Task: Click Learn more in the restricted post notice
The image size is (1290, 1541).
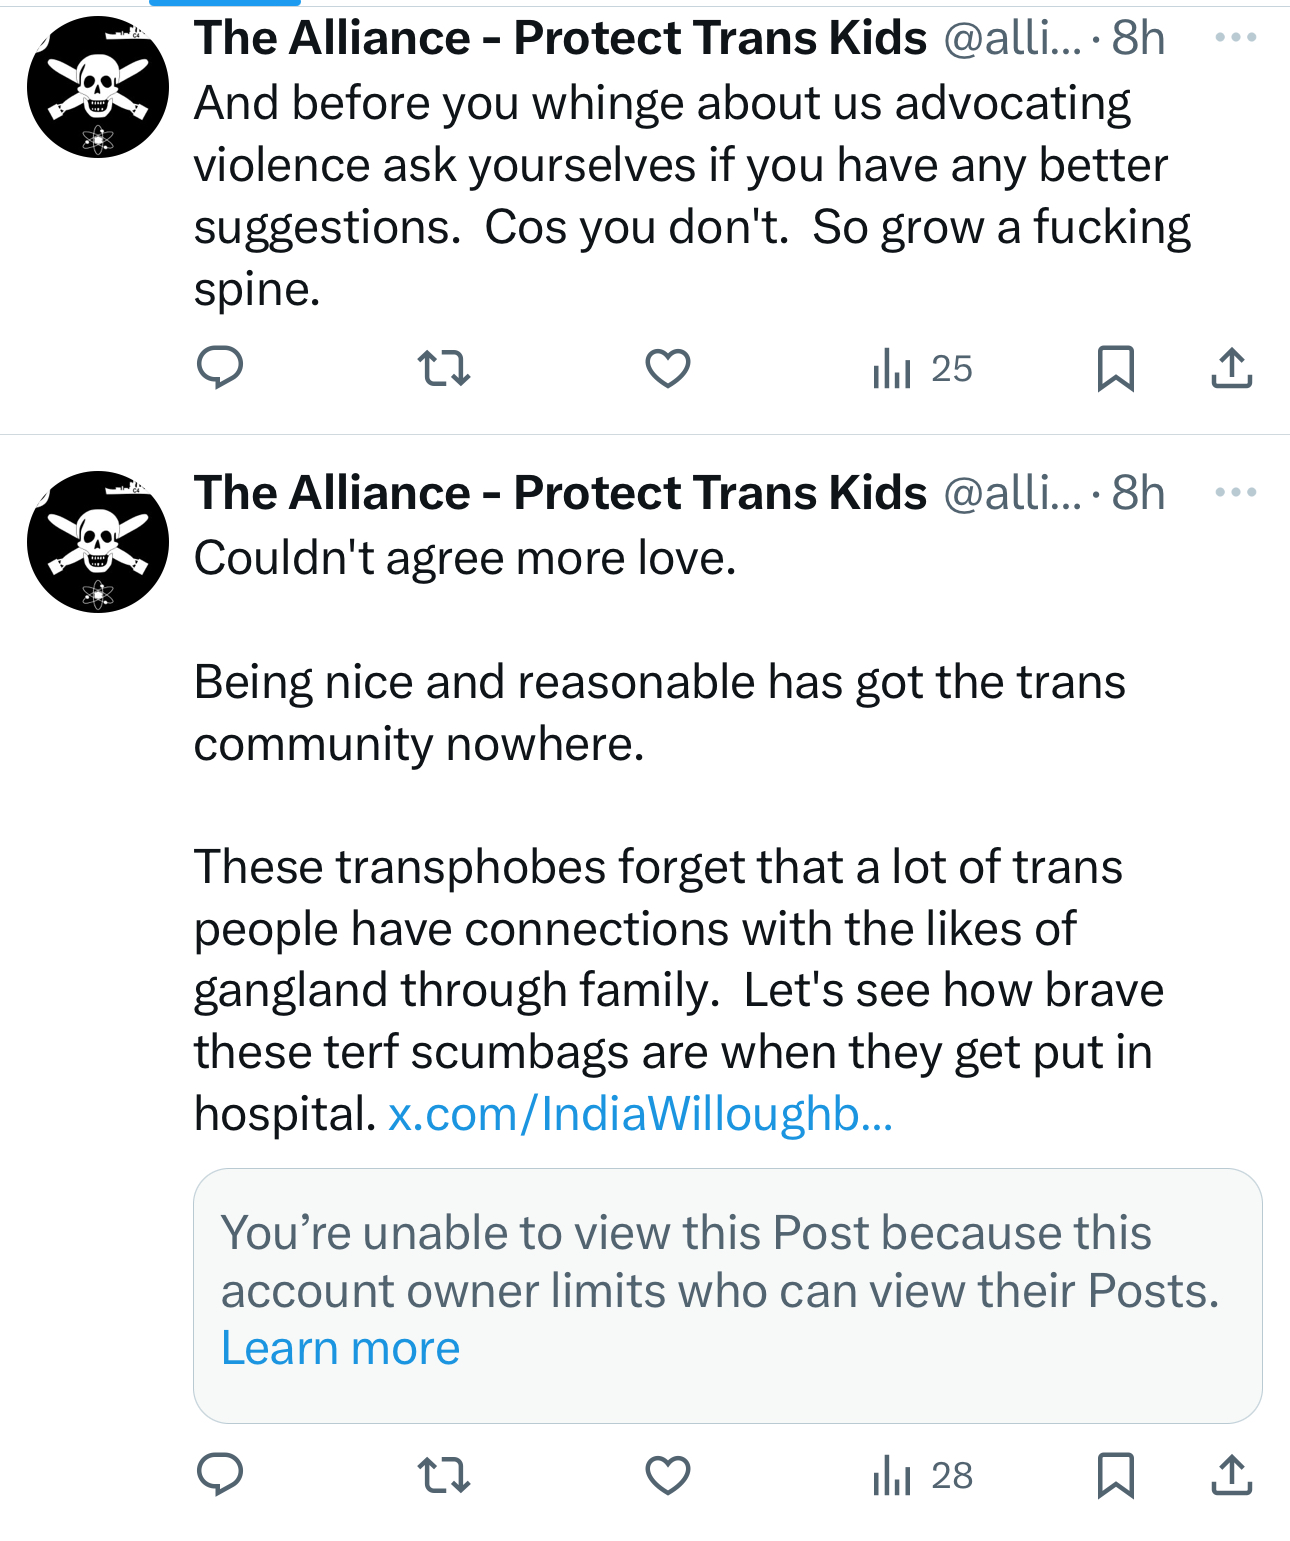Action: [x=340, y=1348]
